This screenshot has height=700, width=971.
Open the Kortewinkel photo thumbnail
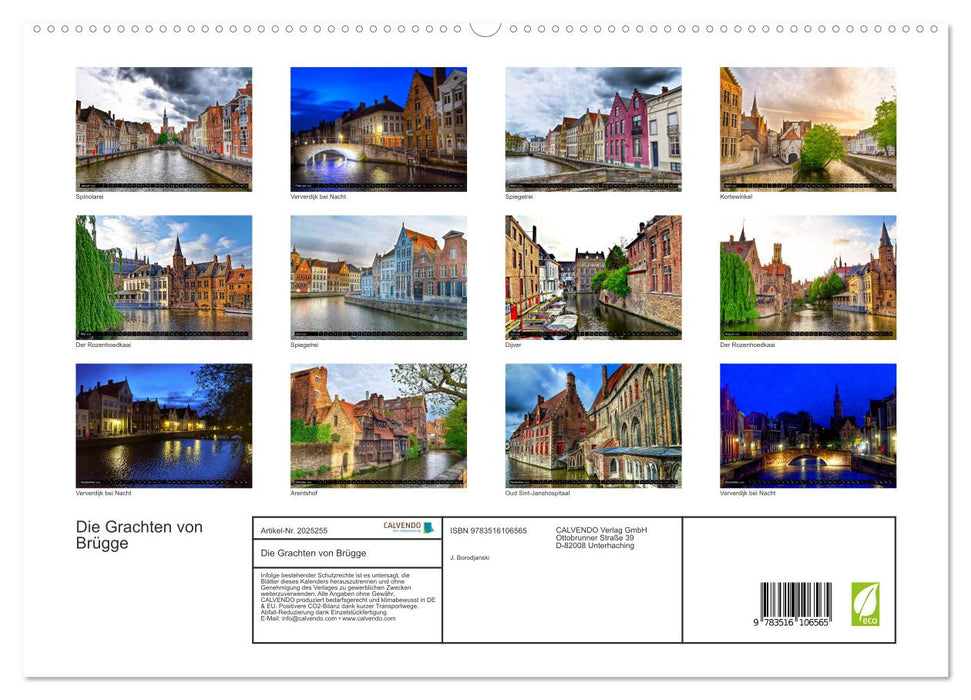tap(808, 127)
